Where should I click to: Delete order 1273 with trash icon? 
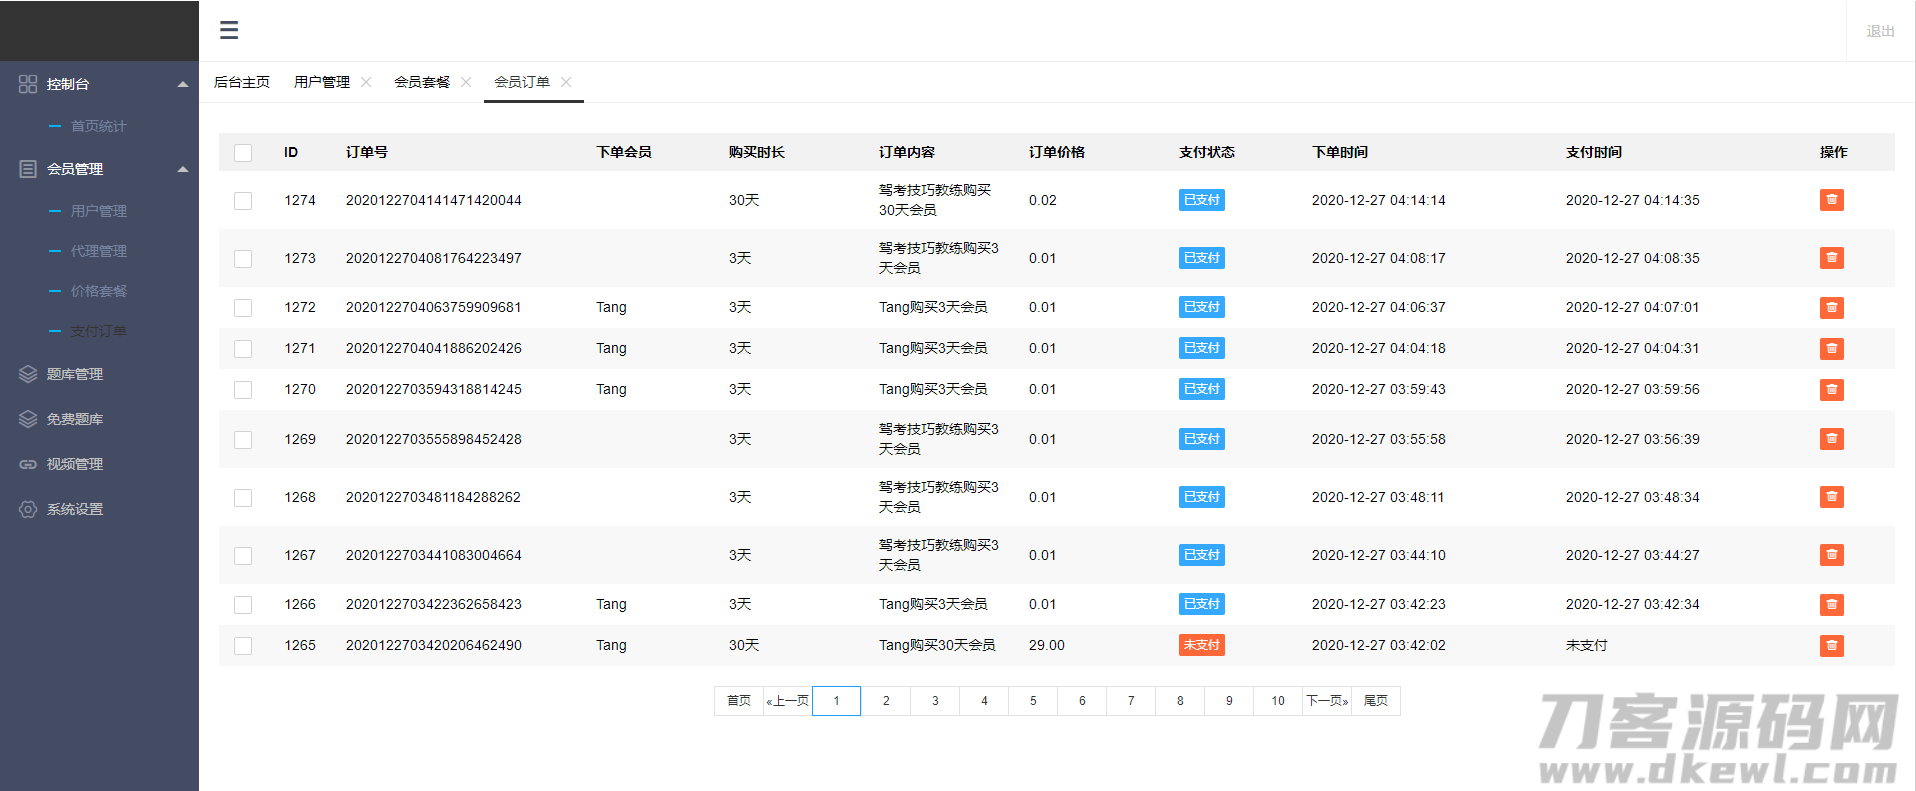point(1832,258)
